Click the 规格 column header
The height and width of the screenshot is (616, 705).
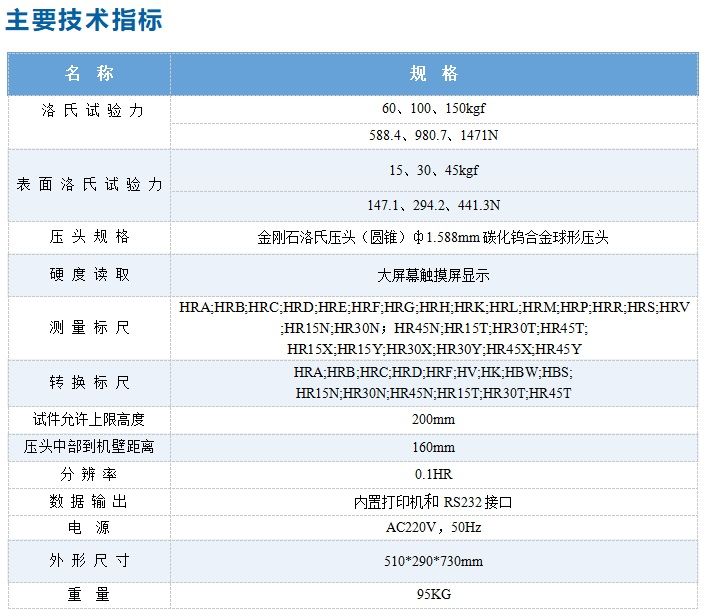(434, 73)
